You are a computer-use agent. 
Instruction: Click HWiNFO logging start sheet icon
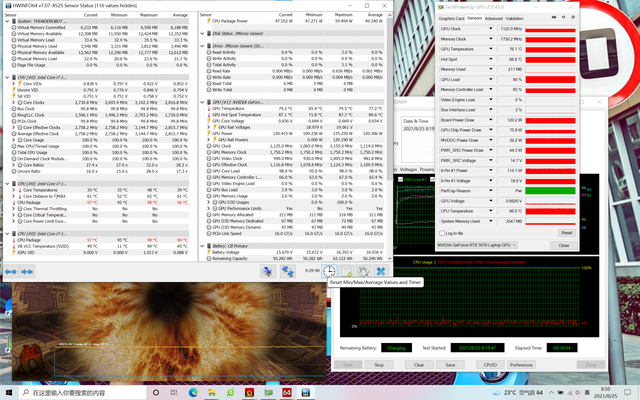point(347,271)
